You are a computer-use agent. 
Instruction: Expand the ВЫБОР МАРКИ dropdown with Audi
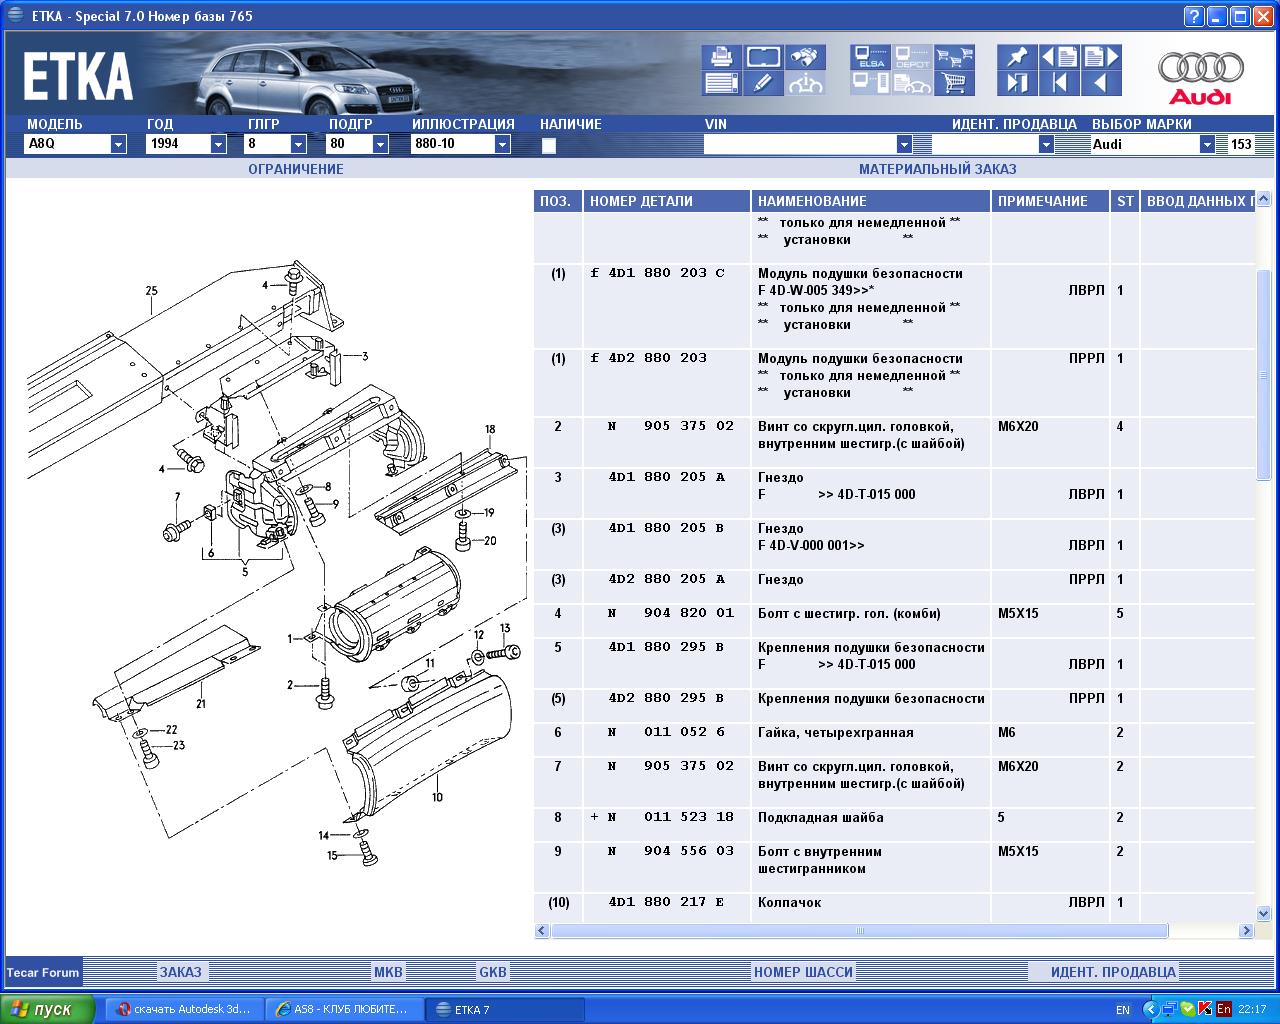[x=1206, y=144]
